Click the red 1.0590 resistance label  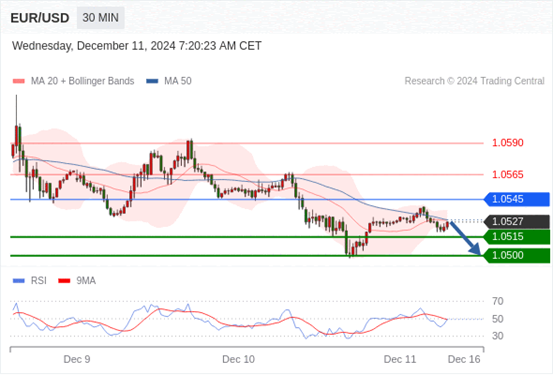pyautogui.click(x=508, y=143)
